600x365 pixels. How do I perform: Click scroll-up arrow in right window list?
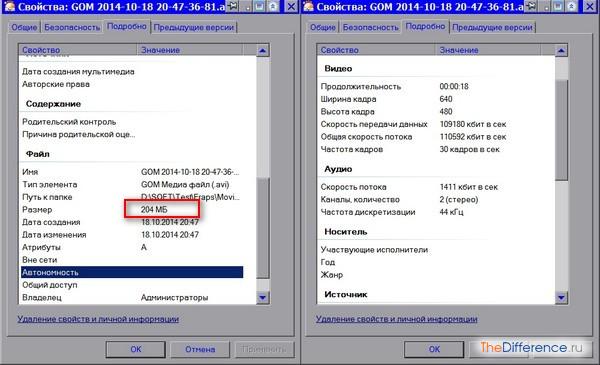tap(561, 51)
